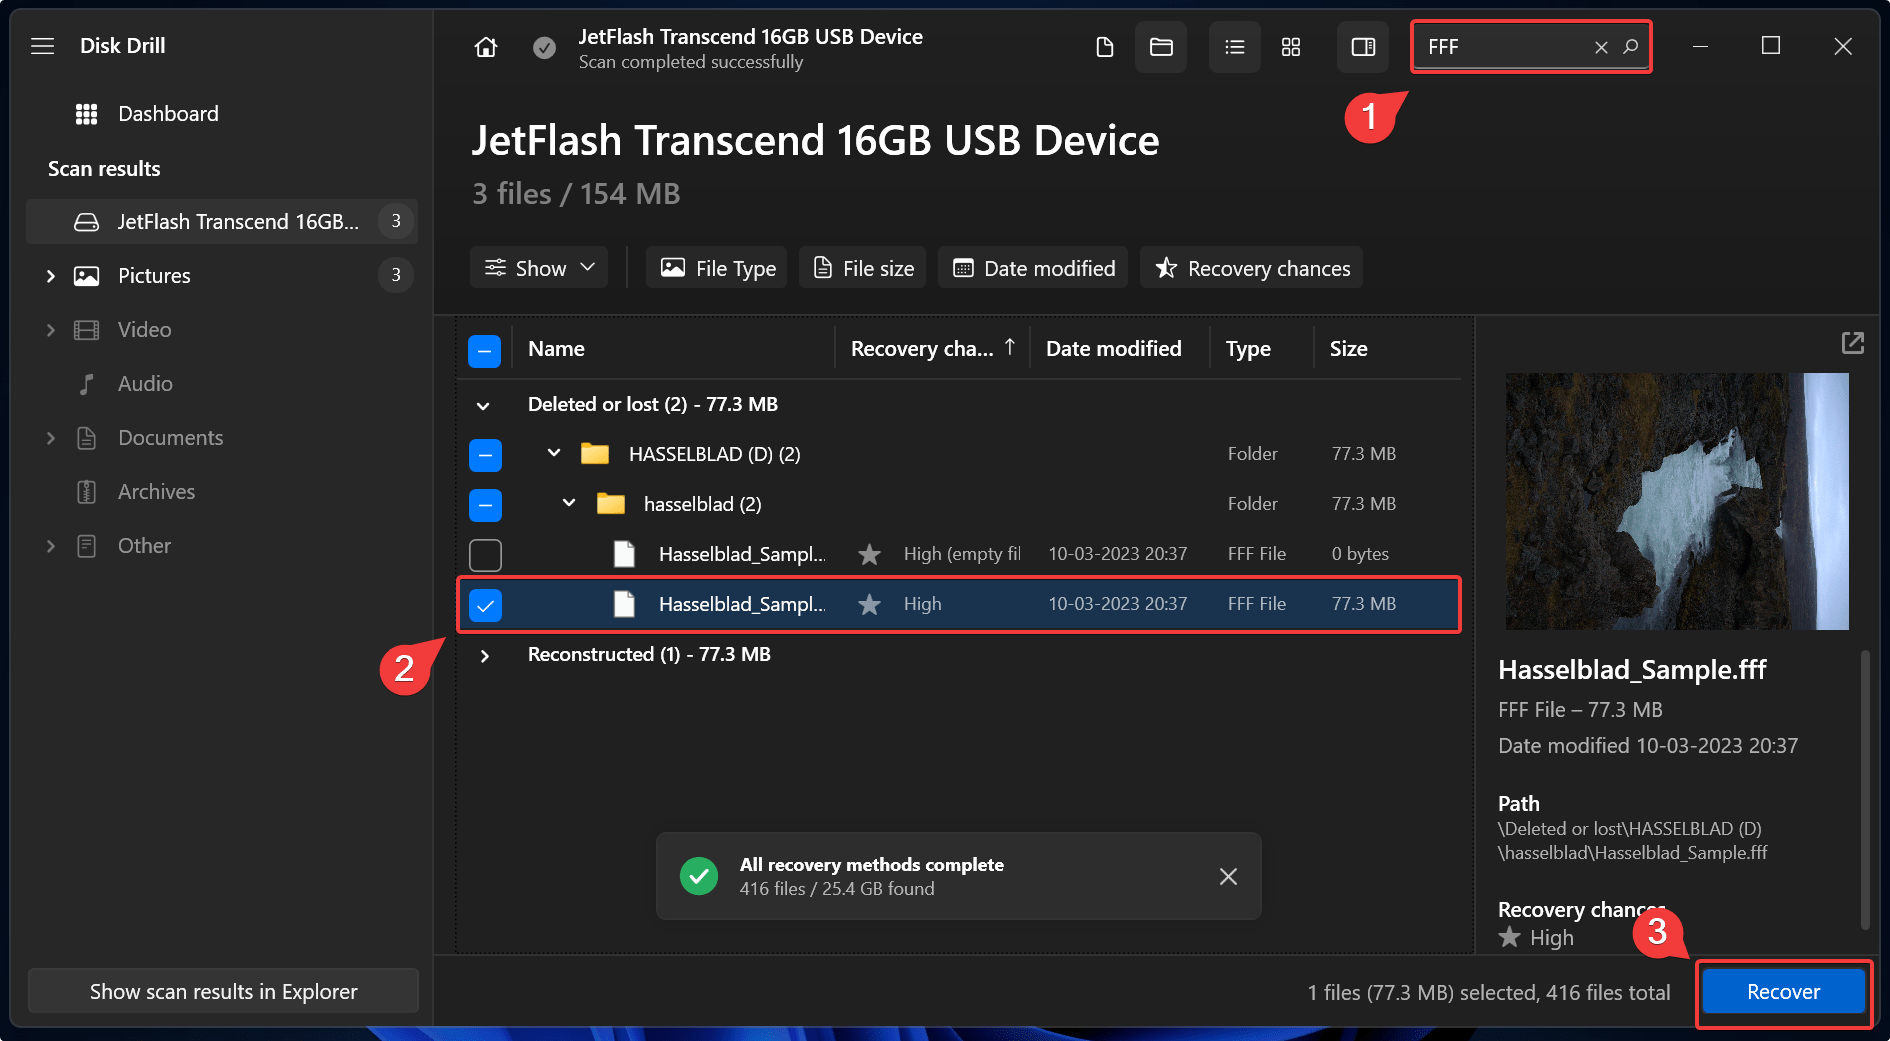
Task: Switch to file view icon
Action: tap(1105, 47)
